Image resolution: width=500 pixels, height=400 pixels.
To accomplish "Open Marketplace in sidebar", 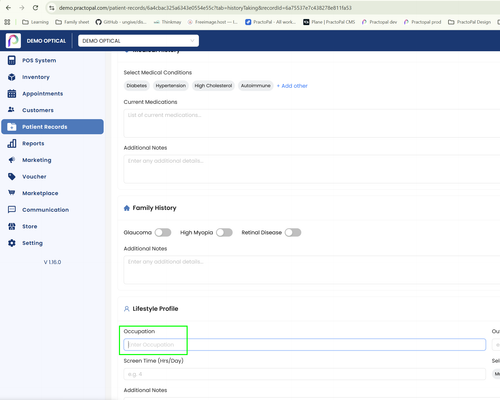I will [x=52, y=193].
